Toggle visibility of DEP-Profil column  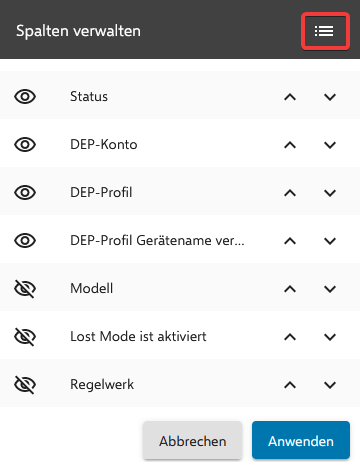(x=25, y=193)
